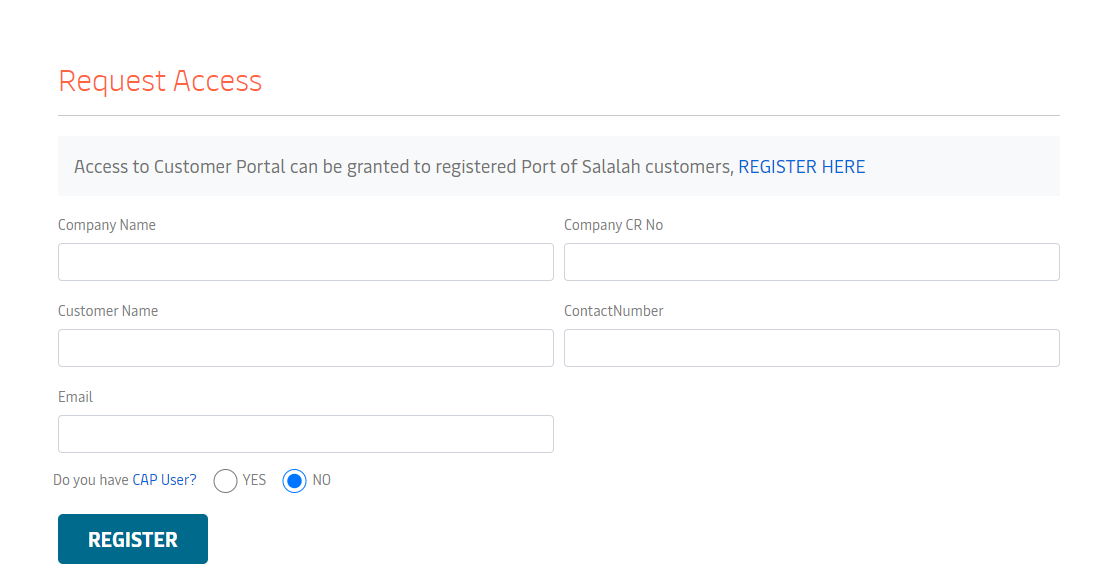Click the Email text field
Viewport: 1109px width, 586px height.
coord(305,434)
